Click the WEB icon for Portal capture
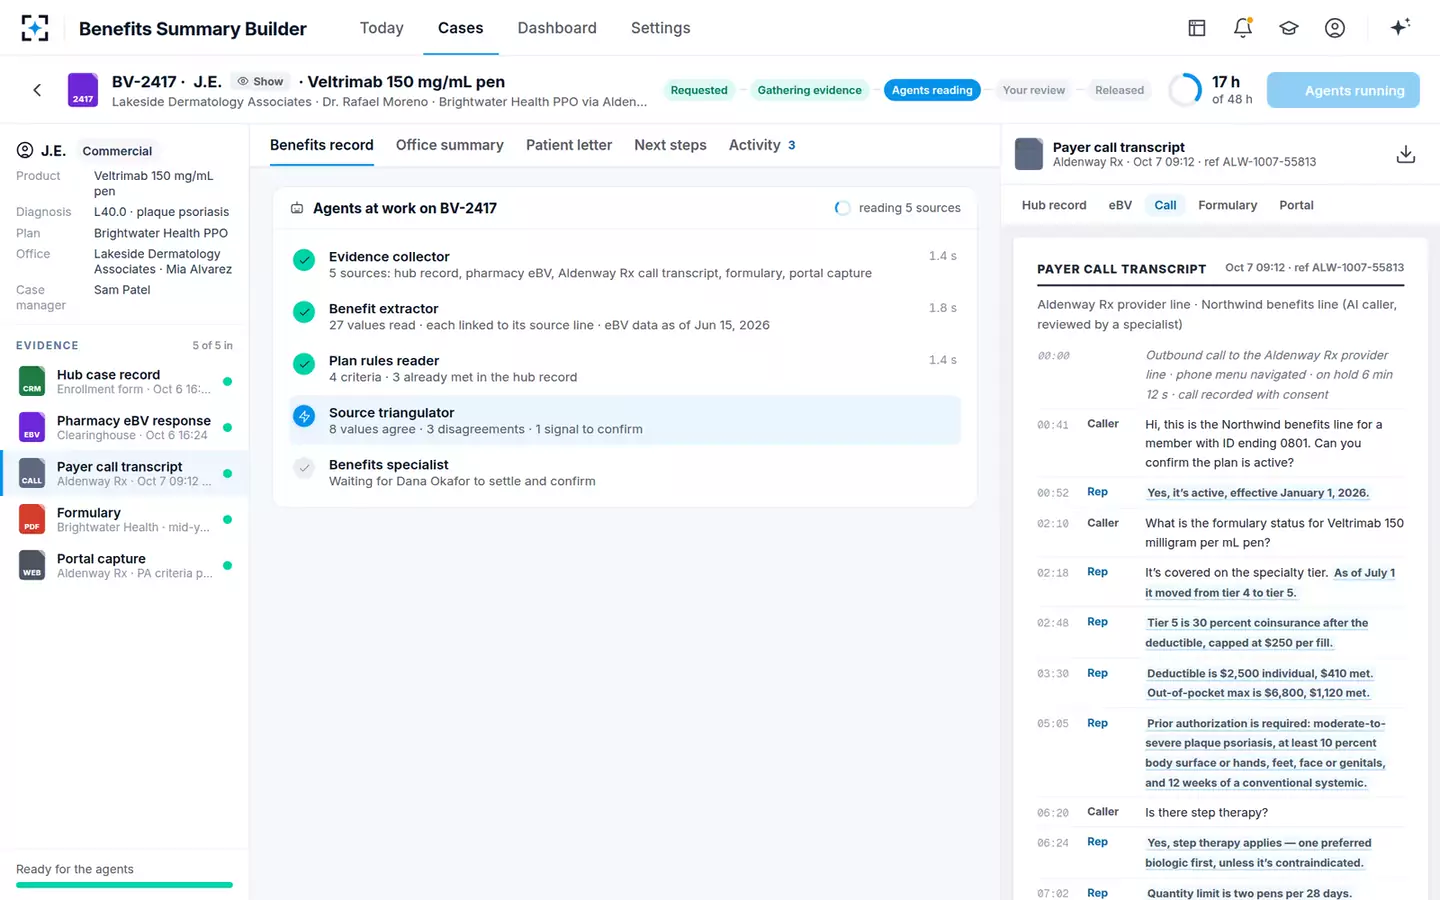 [x=32, y=565]
